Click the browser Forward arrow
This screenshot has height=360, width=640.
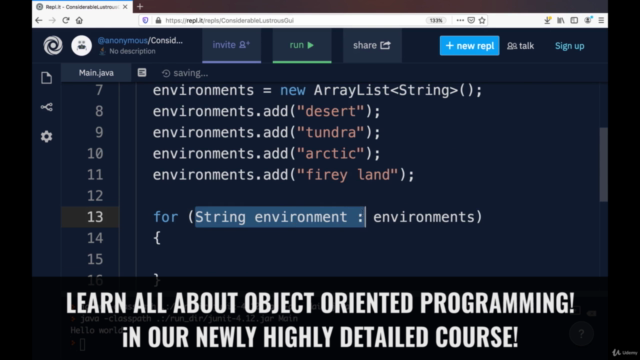pos(52,20)
